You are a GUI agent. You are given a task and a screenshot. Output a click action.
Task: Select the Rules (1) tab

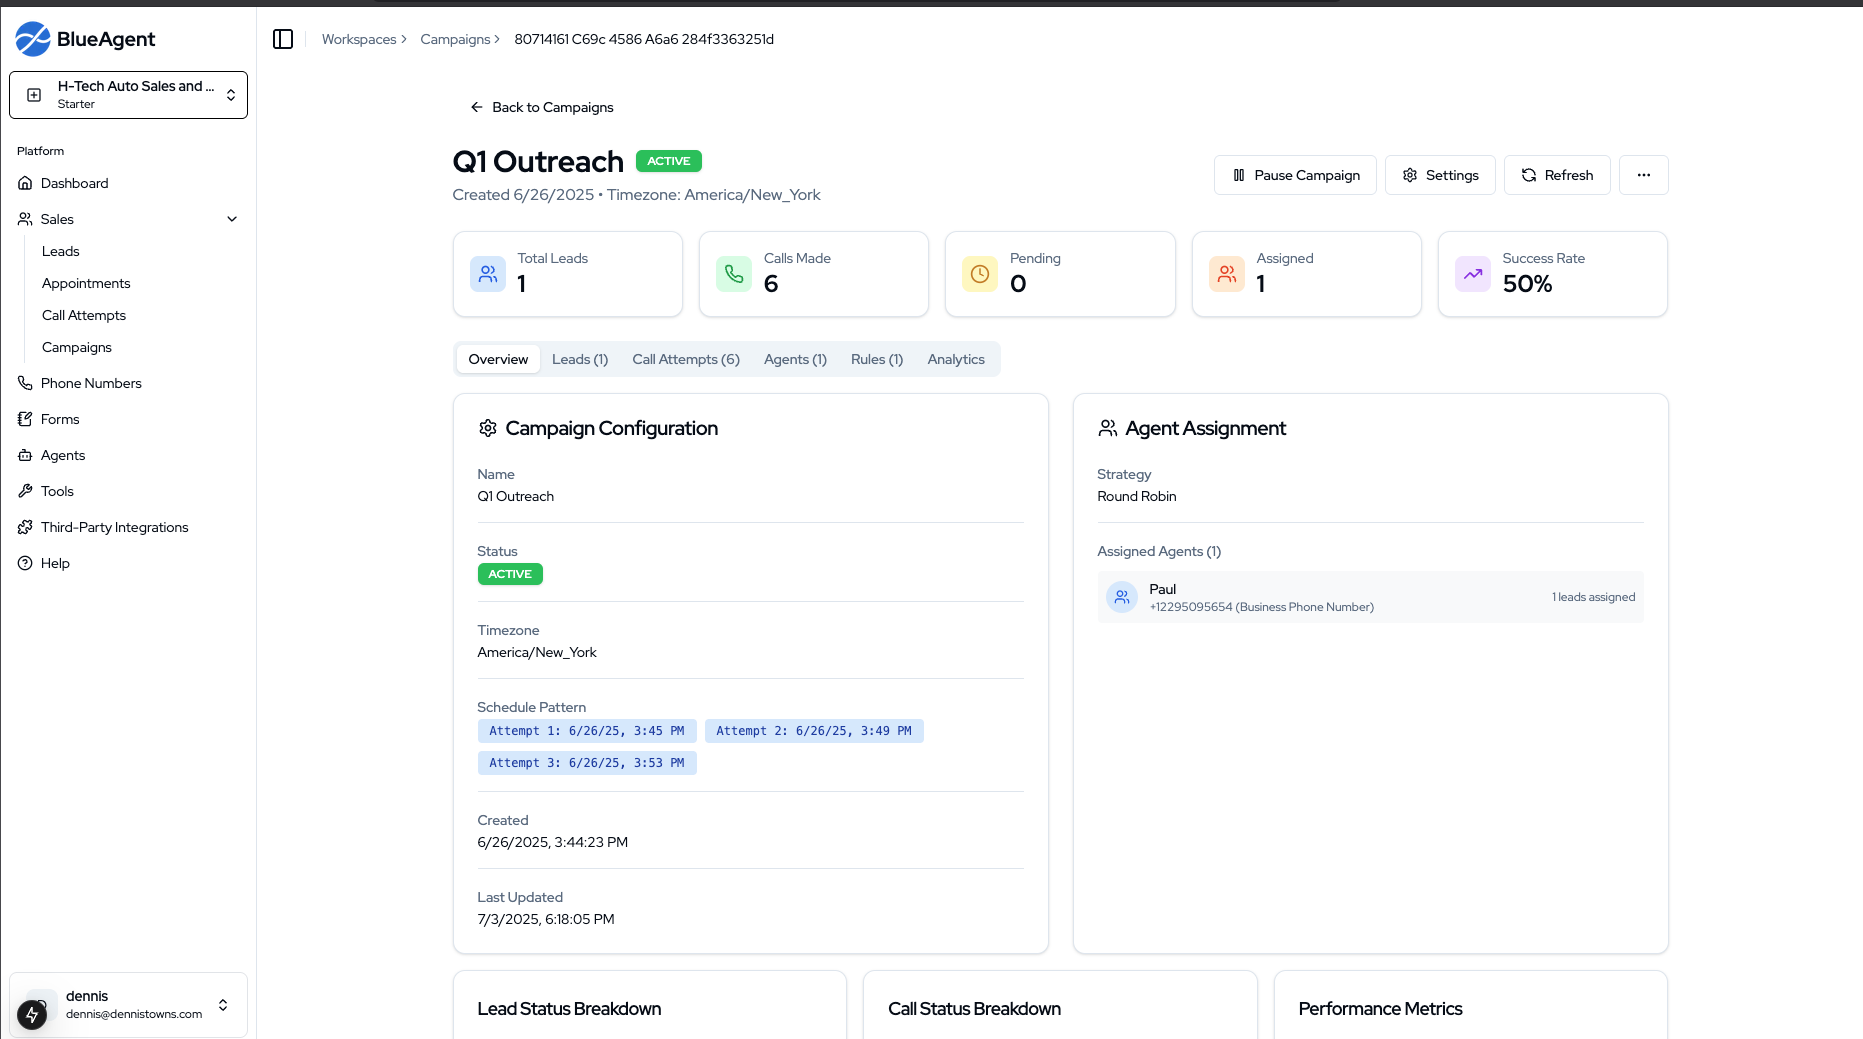tap(877, 359)
